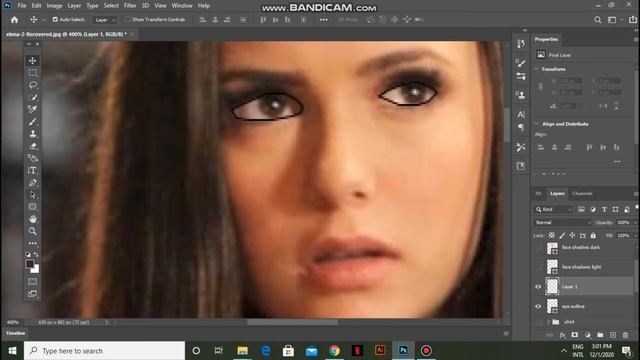This screenshot has height=360, width=640.
Task: Click the create new layer icon
Action: 613,335
